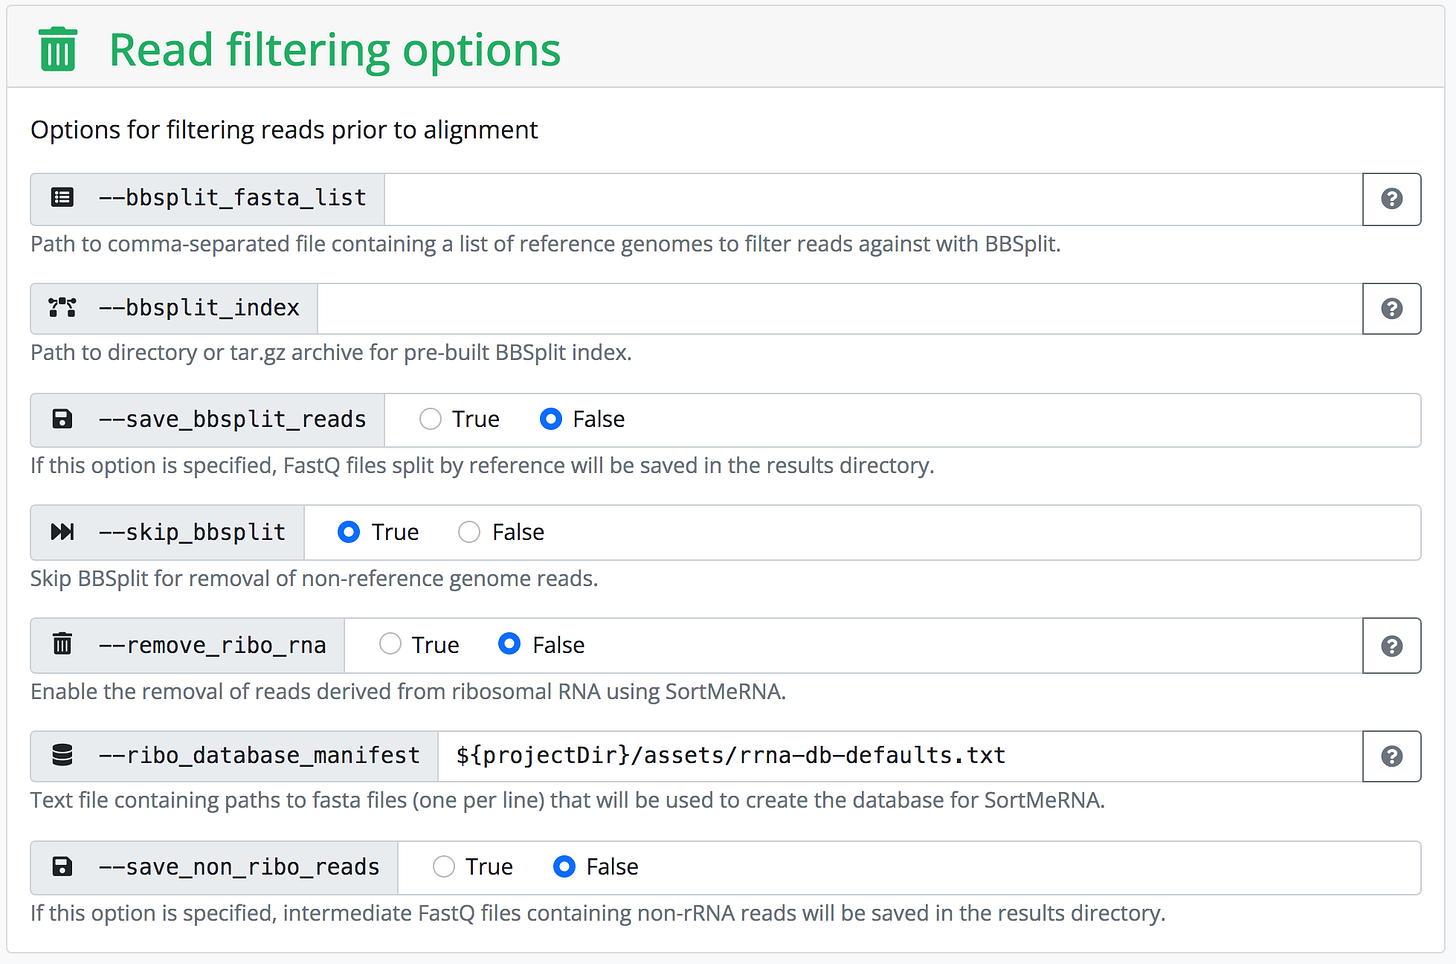Open help for --remove_ribo_rna

(1392, 645)
